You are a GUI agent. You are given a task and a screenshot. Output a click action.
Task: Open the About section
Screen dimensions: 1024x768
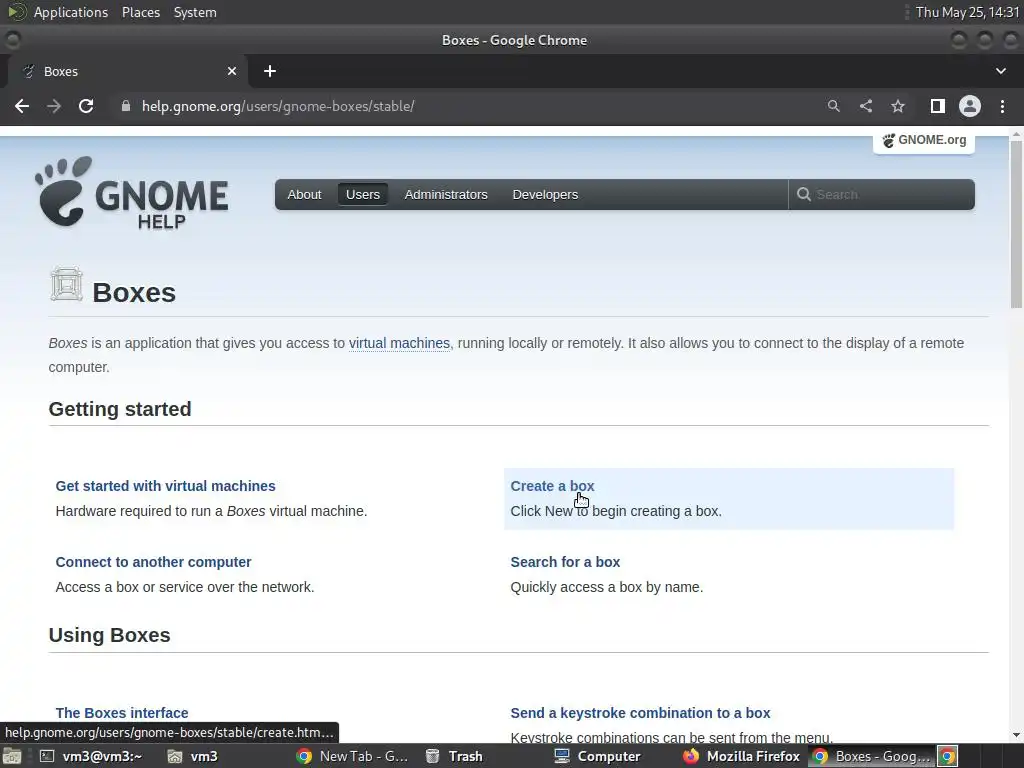304,195
